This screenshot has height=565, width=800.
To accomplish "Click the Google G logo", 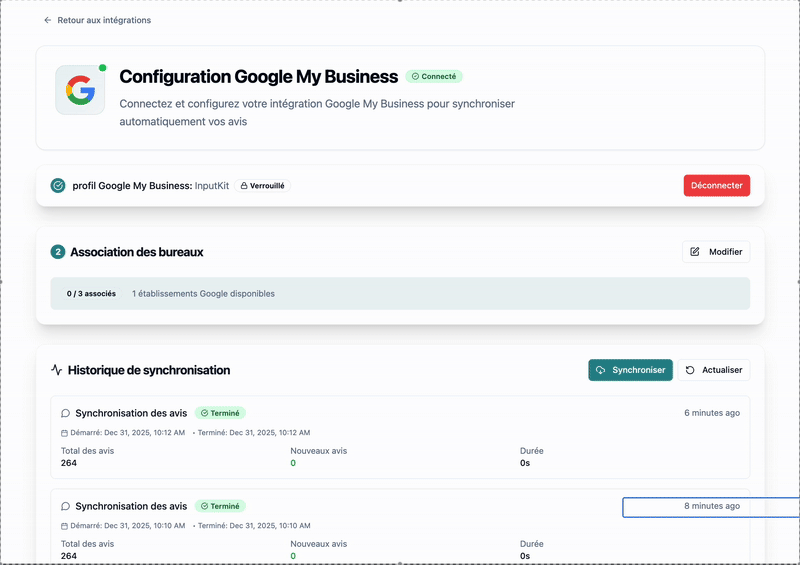I will coord(80,90).
